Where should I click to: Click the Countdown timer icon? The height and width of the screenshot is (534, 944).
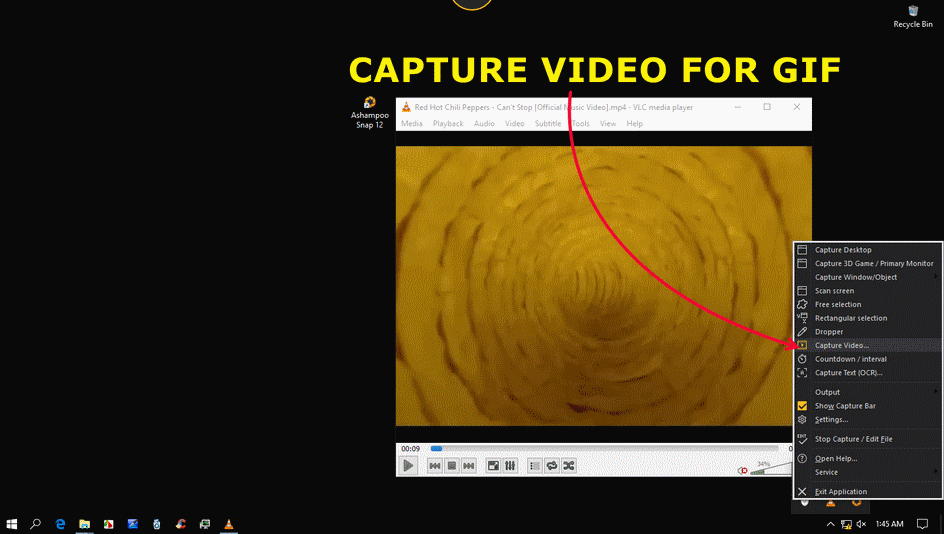[802, 359]
